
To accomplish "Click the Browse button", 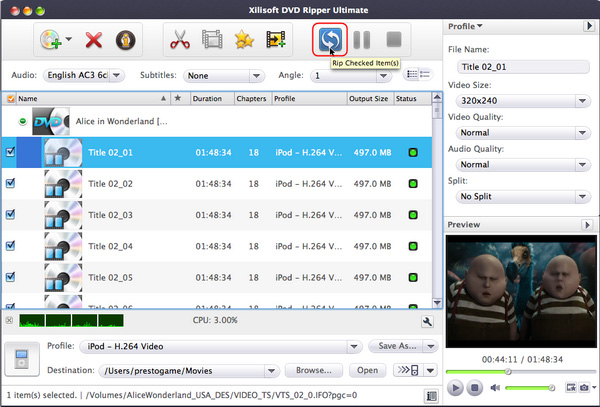I will click(313, 370).
